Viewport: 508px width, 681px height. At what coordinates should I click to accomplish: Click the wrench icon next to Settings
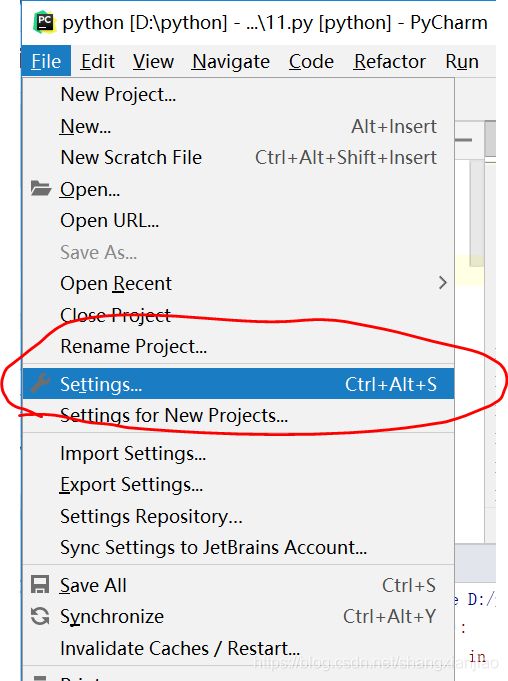tap(40, 383)
